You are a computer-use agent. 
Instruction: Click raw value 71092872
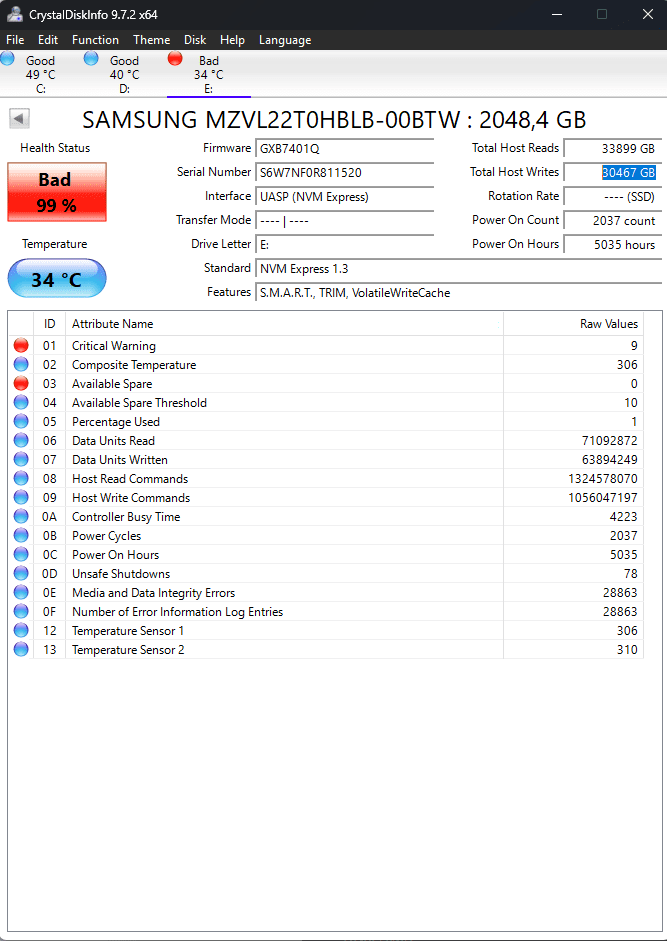(x=609, y=440)
